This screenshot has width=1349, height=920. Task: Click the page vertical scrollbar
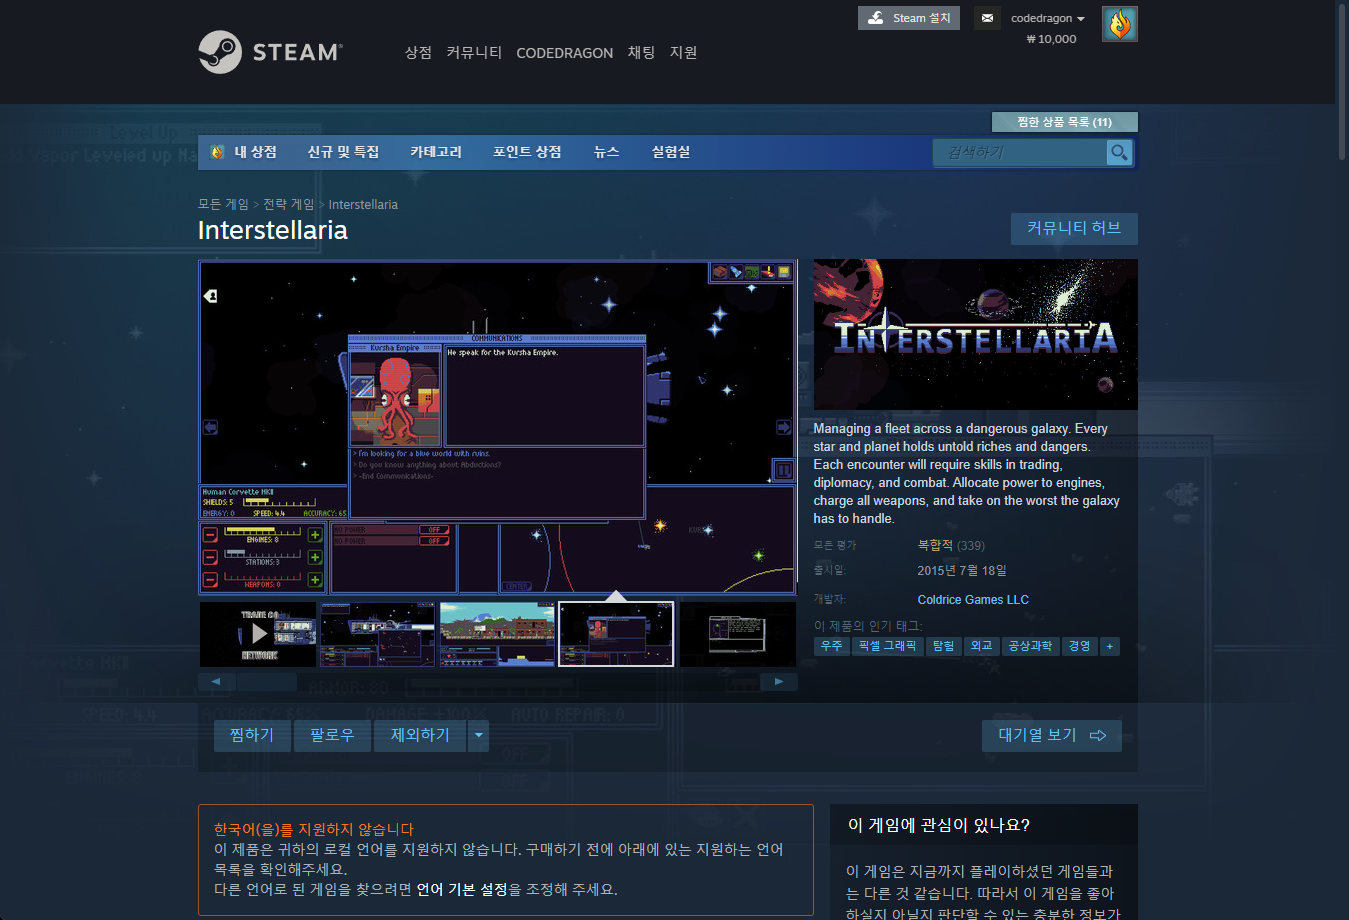click(1342, 80)
